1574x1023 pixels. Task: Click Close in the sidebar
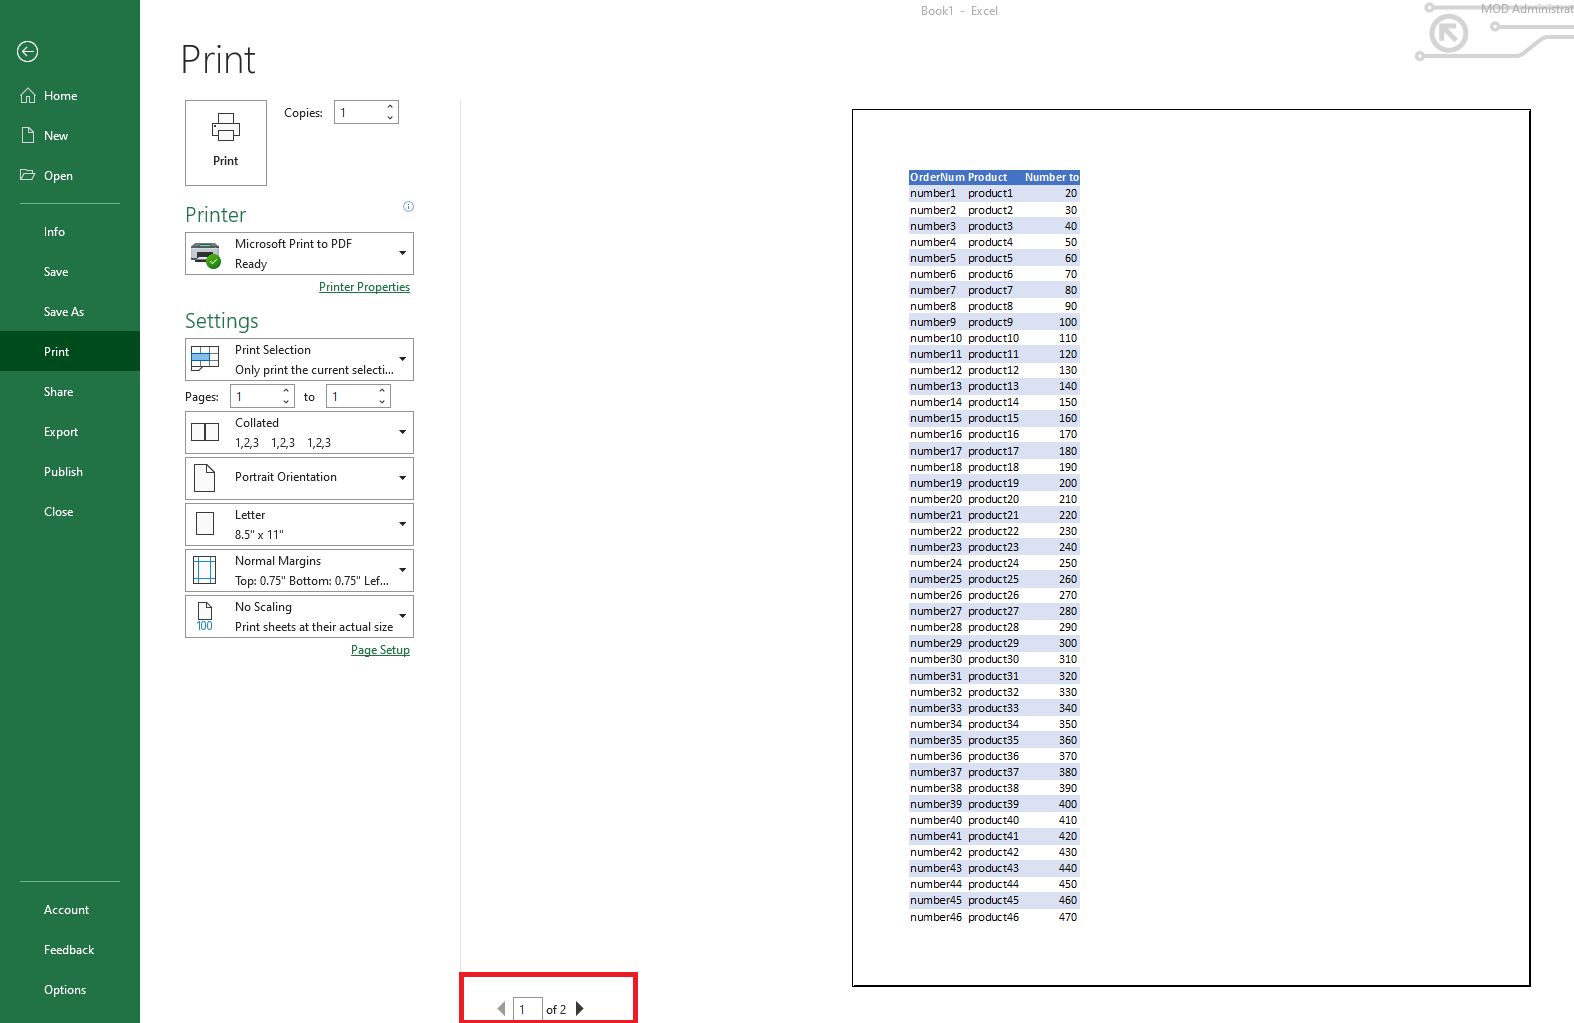pyautogui.click(x=70, y=512)
